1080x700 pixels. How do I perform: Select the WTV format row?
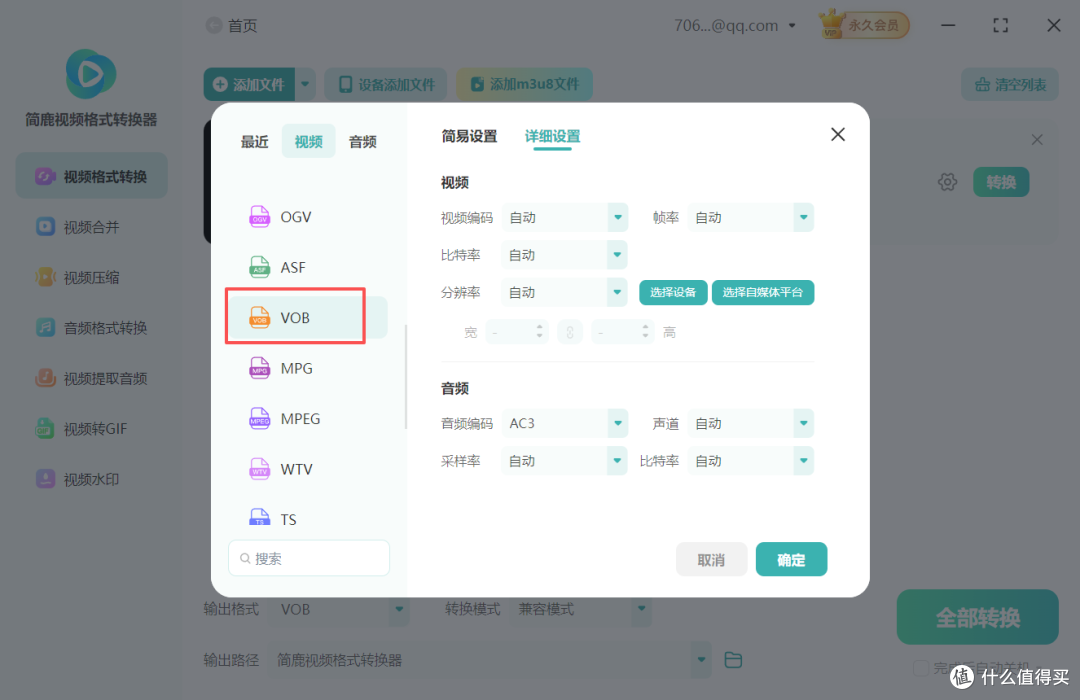click(308, 469)
